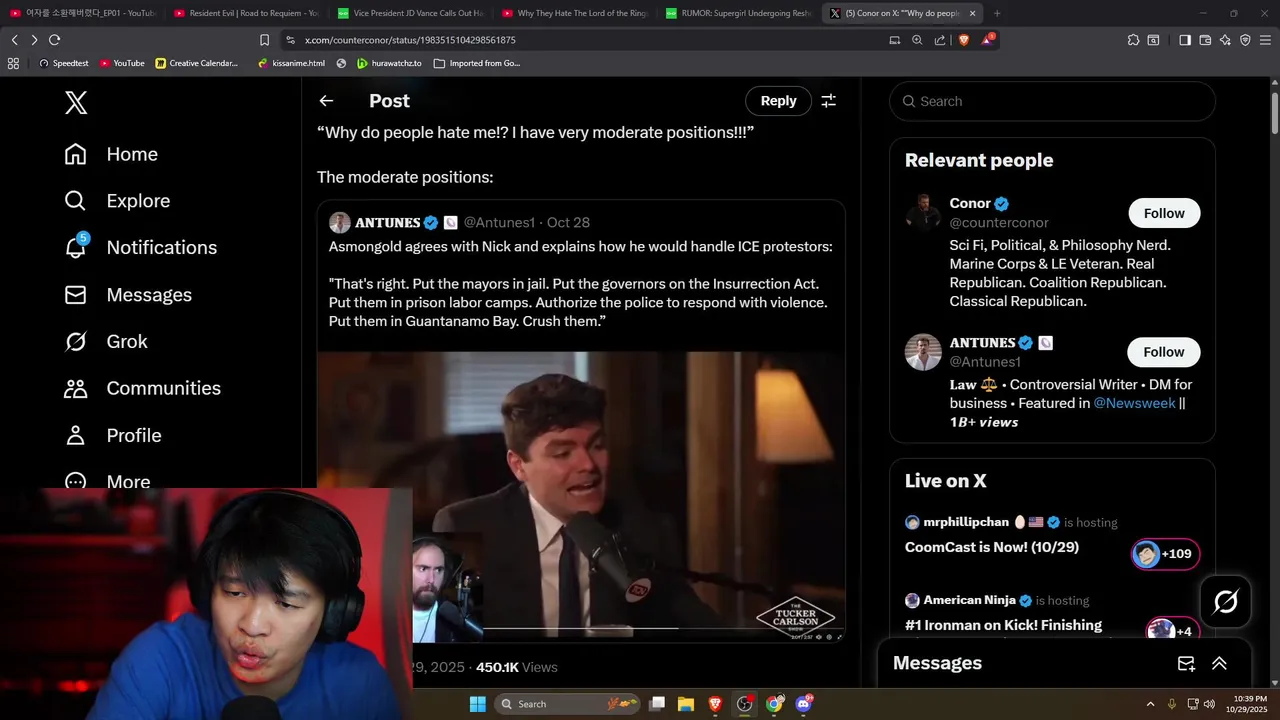Switch to RUMOR: Supergirl tab
Image resolution: width=1280 pixels, height=720 pixels.
coord(737,13)
